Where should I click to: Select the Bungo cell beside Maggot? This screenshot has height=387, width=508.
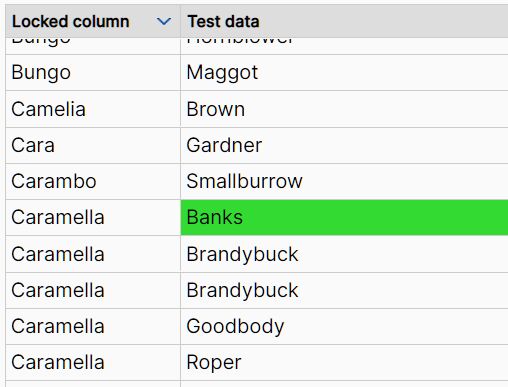pyautogui.click(x=93, y=72)
